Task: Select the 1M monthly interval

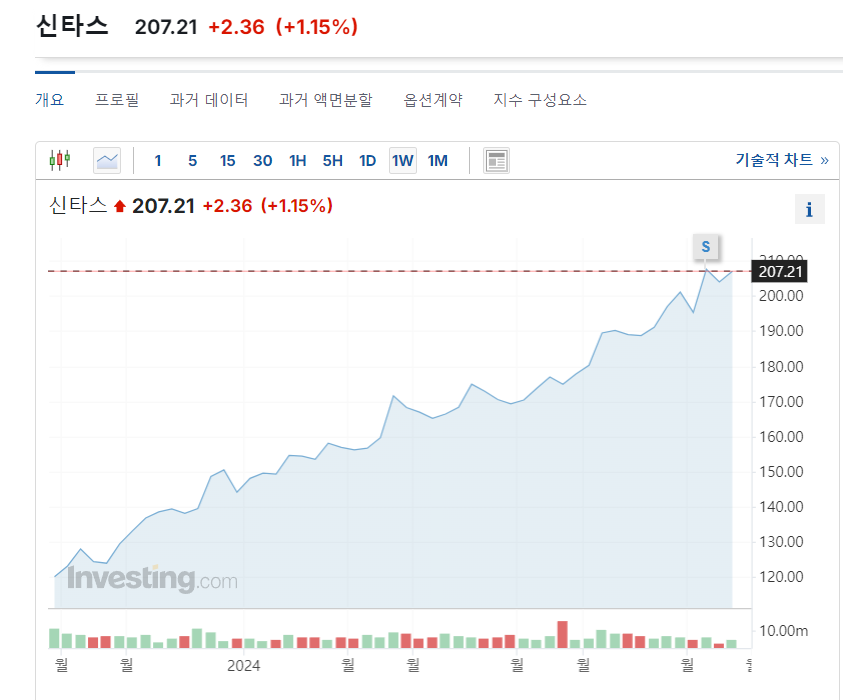Action: point(438,160)
